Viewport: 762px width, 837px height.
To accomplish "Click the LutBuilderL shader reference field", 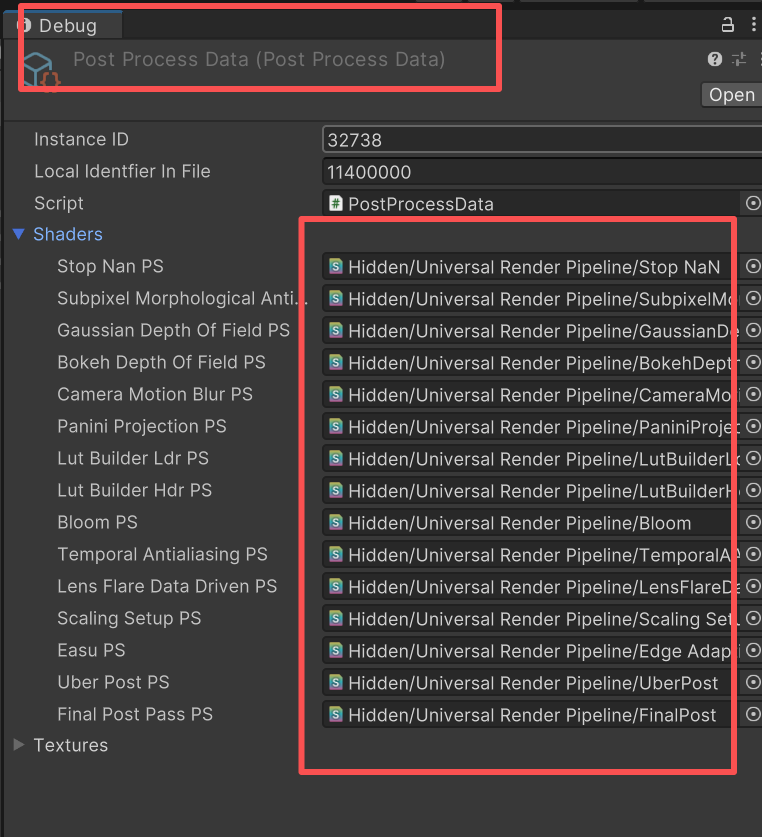I will (531, 459).
